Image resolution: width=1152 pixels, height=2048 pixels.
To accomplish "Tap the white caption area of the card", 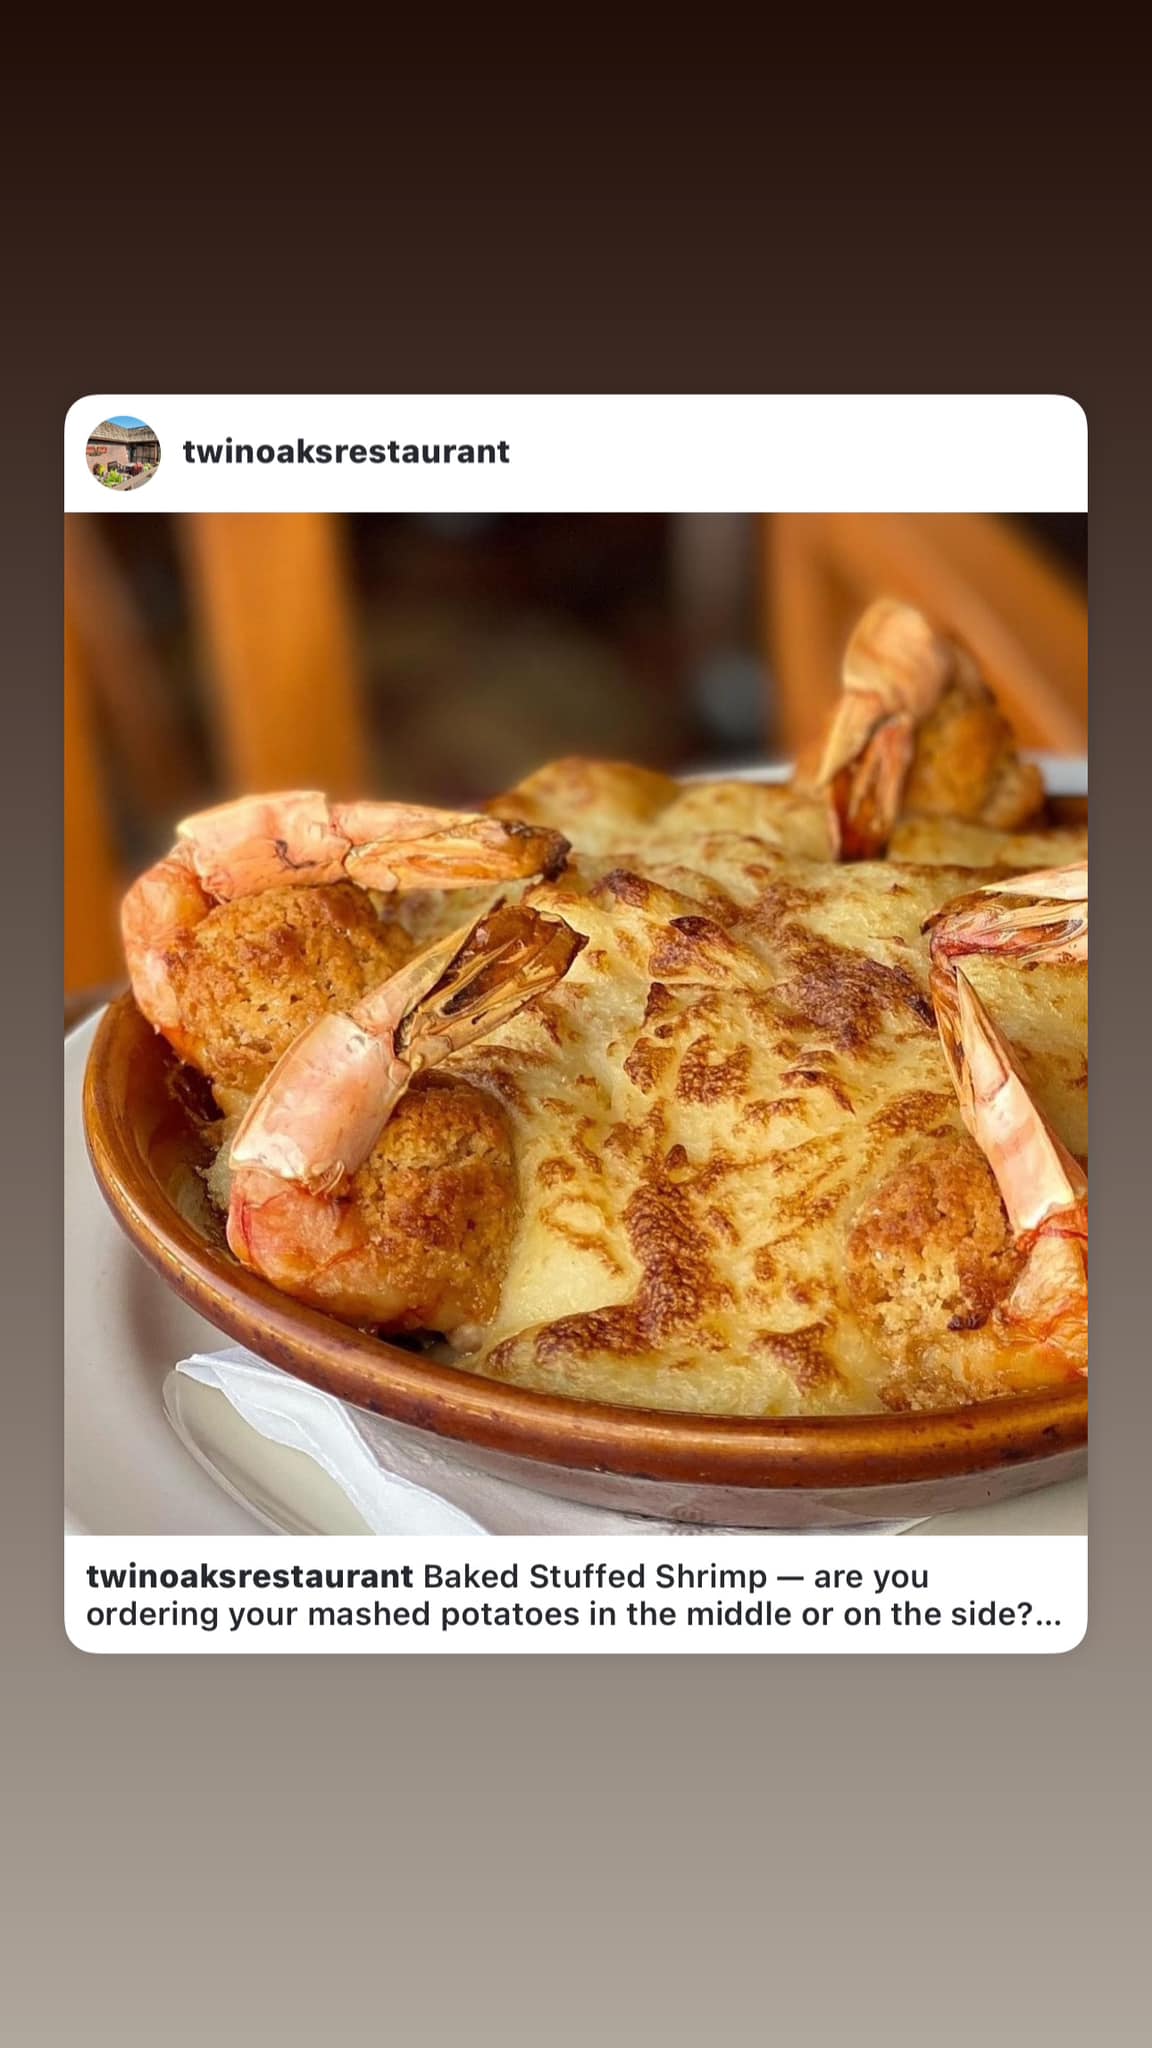I will point(576,1594).
